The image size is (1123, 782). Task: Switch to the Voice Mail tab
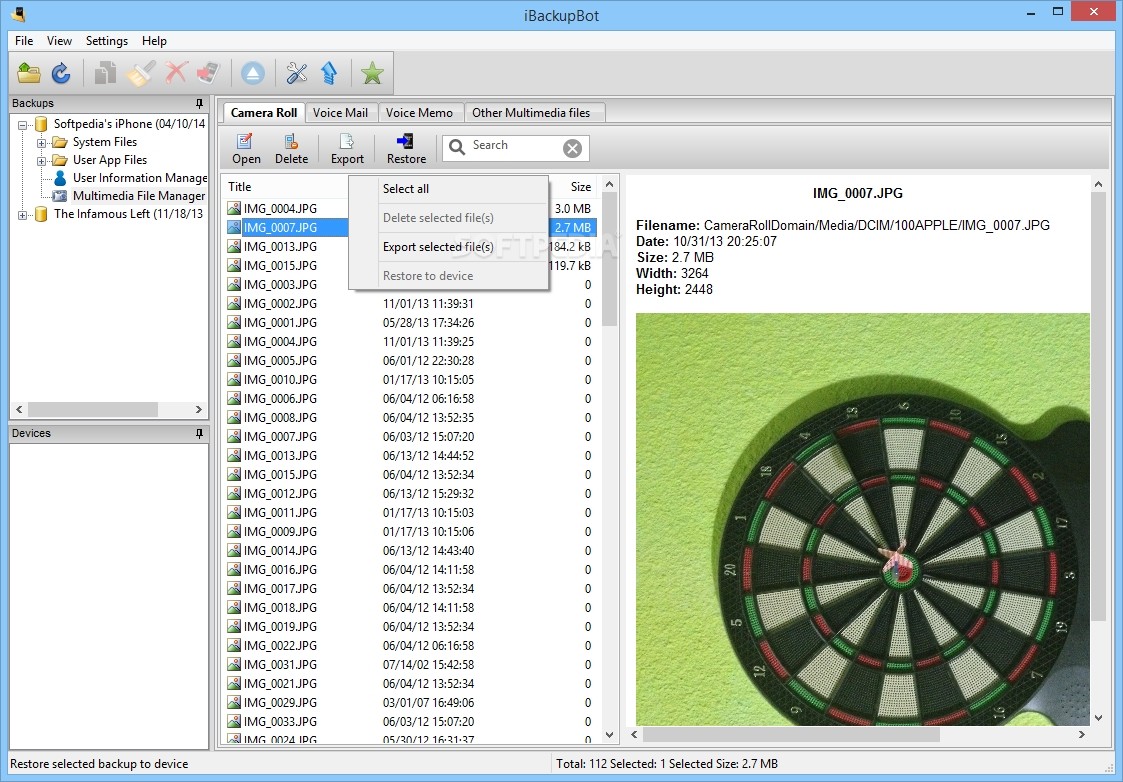[x=340, y=112]
